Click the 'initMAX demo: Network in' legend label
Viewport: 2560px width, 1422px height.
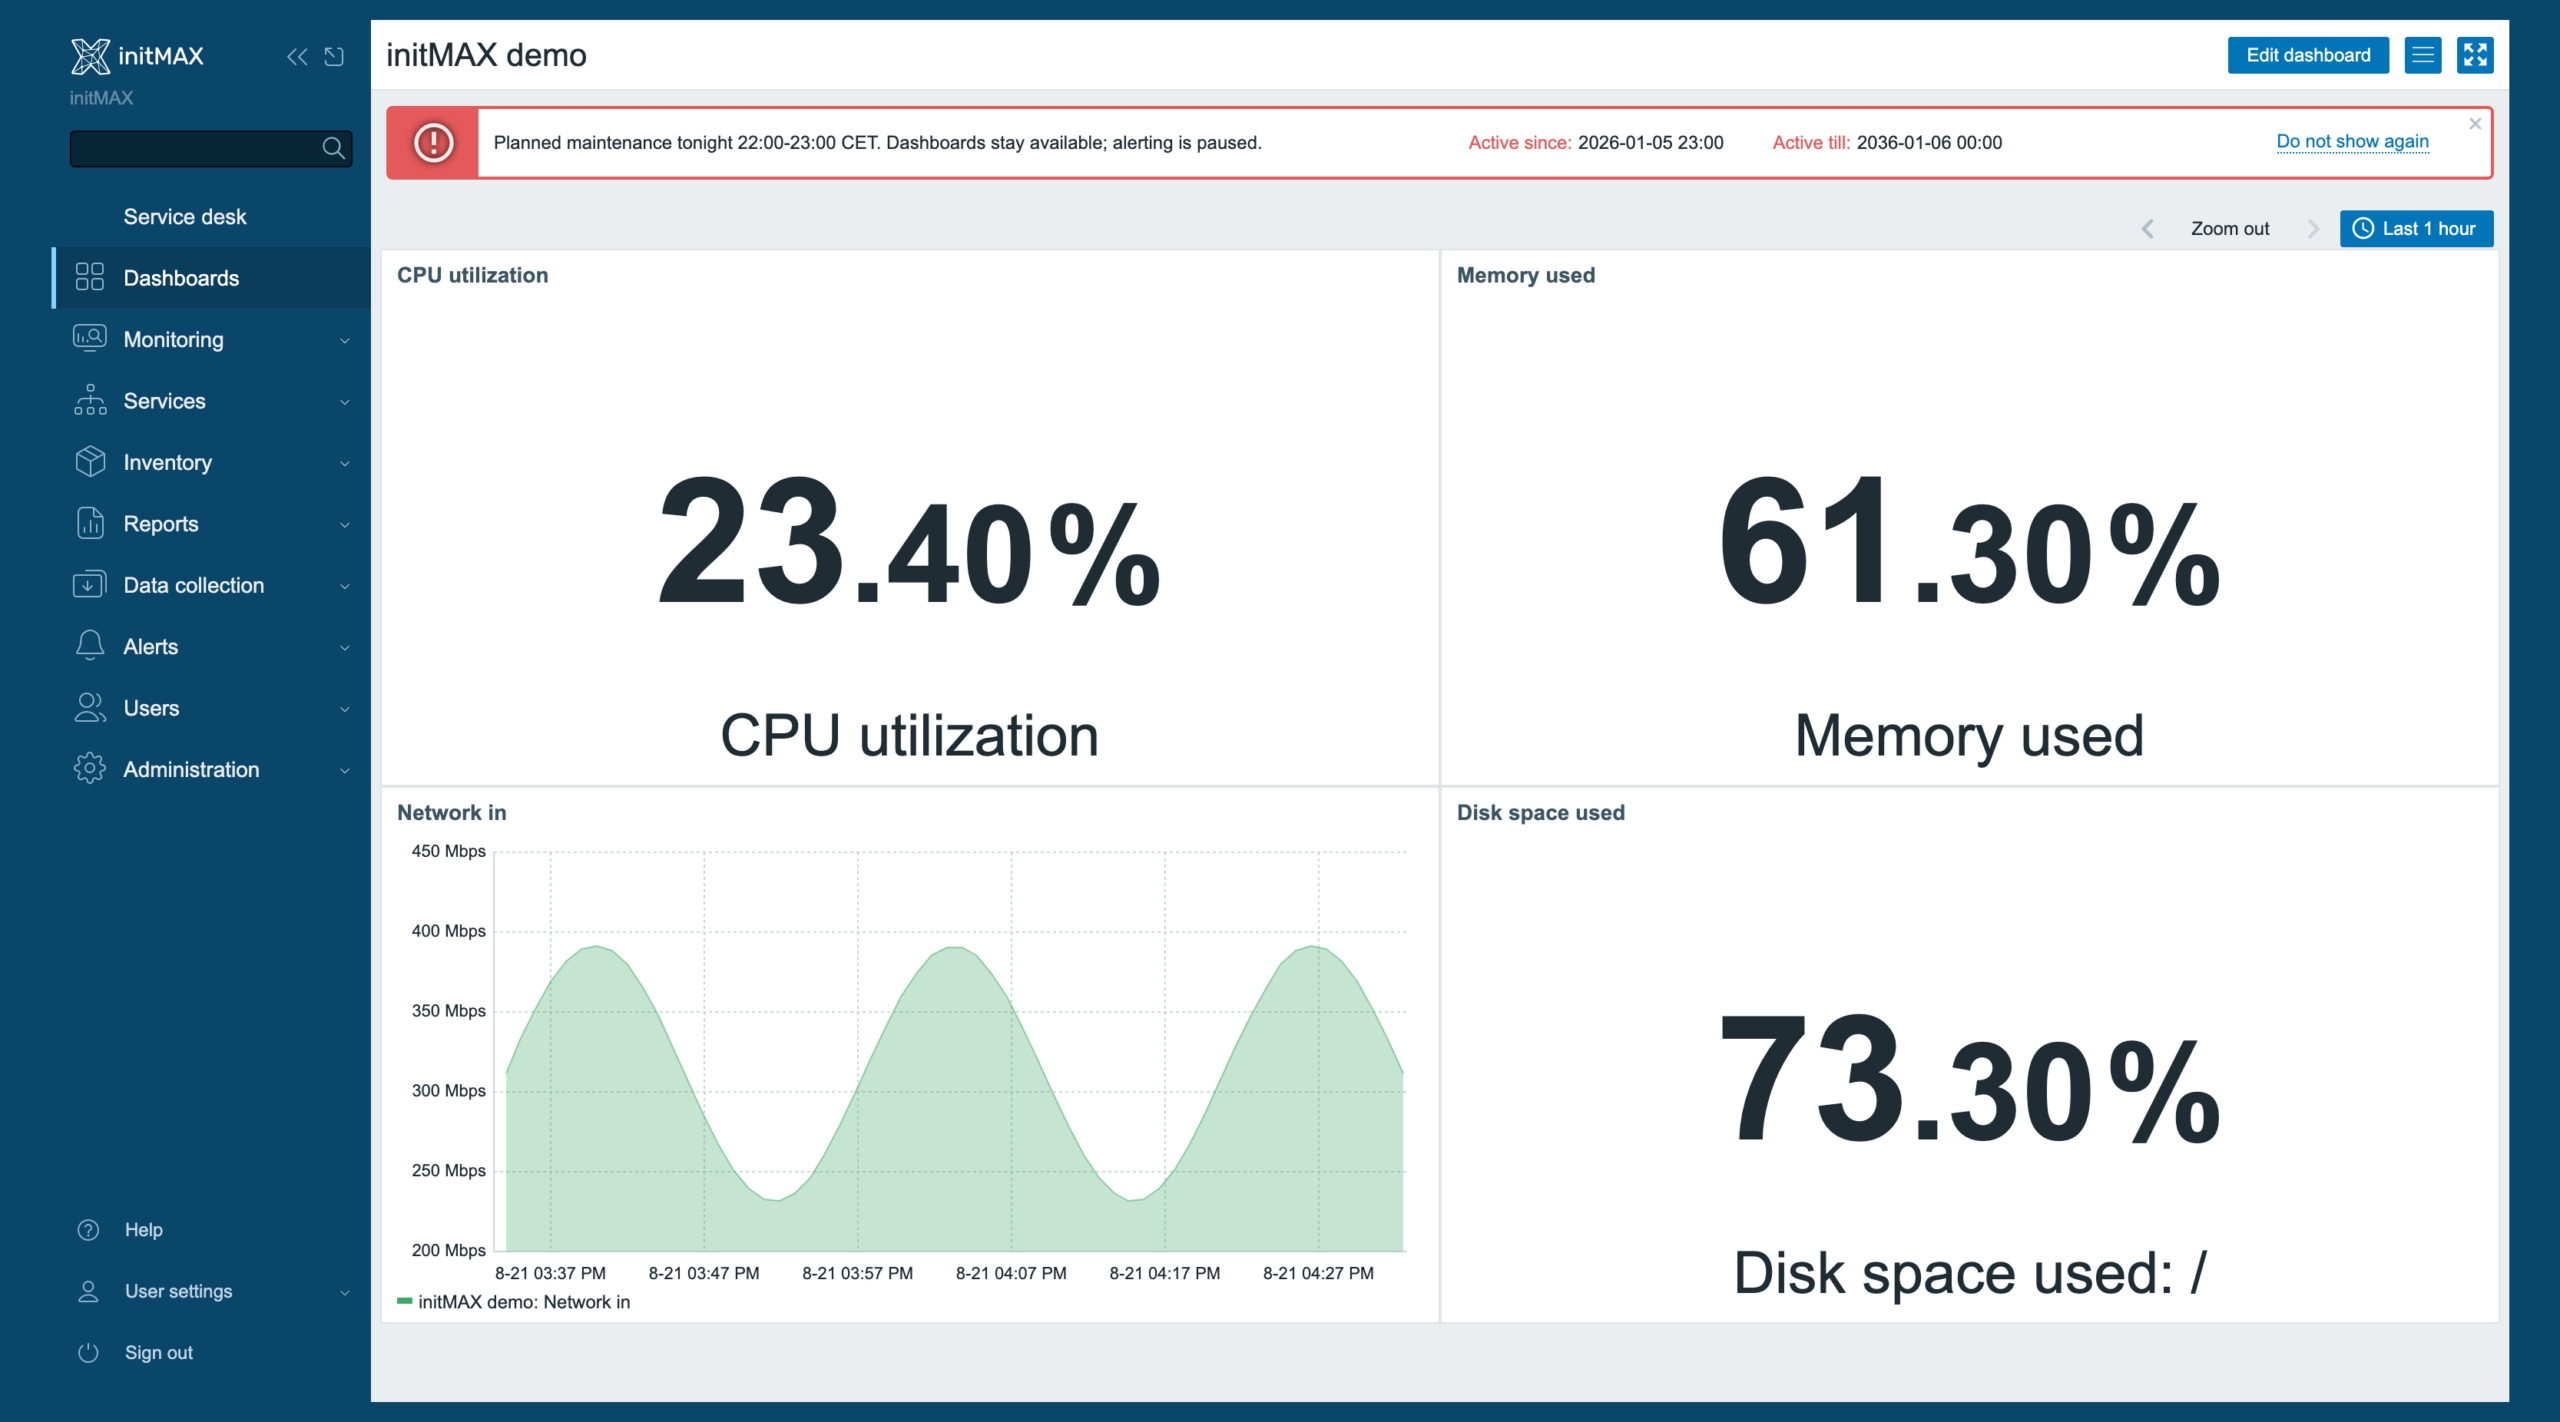click(x=524, y=1302)
